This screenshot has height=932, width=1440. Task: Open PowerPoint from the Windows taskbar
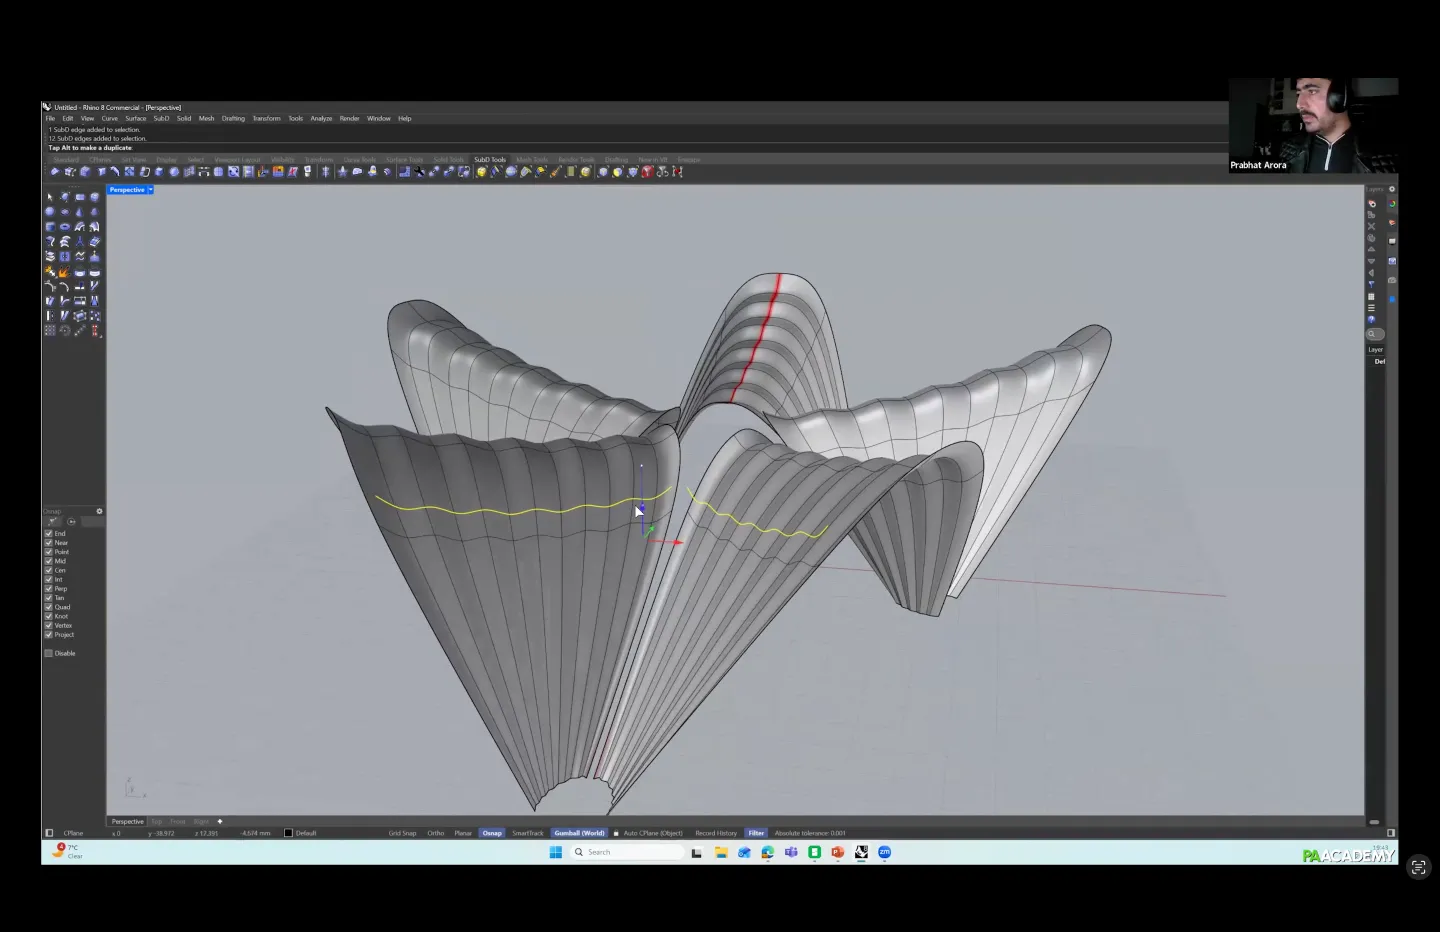[838, 852]
